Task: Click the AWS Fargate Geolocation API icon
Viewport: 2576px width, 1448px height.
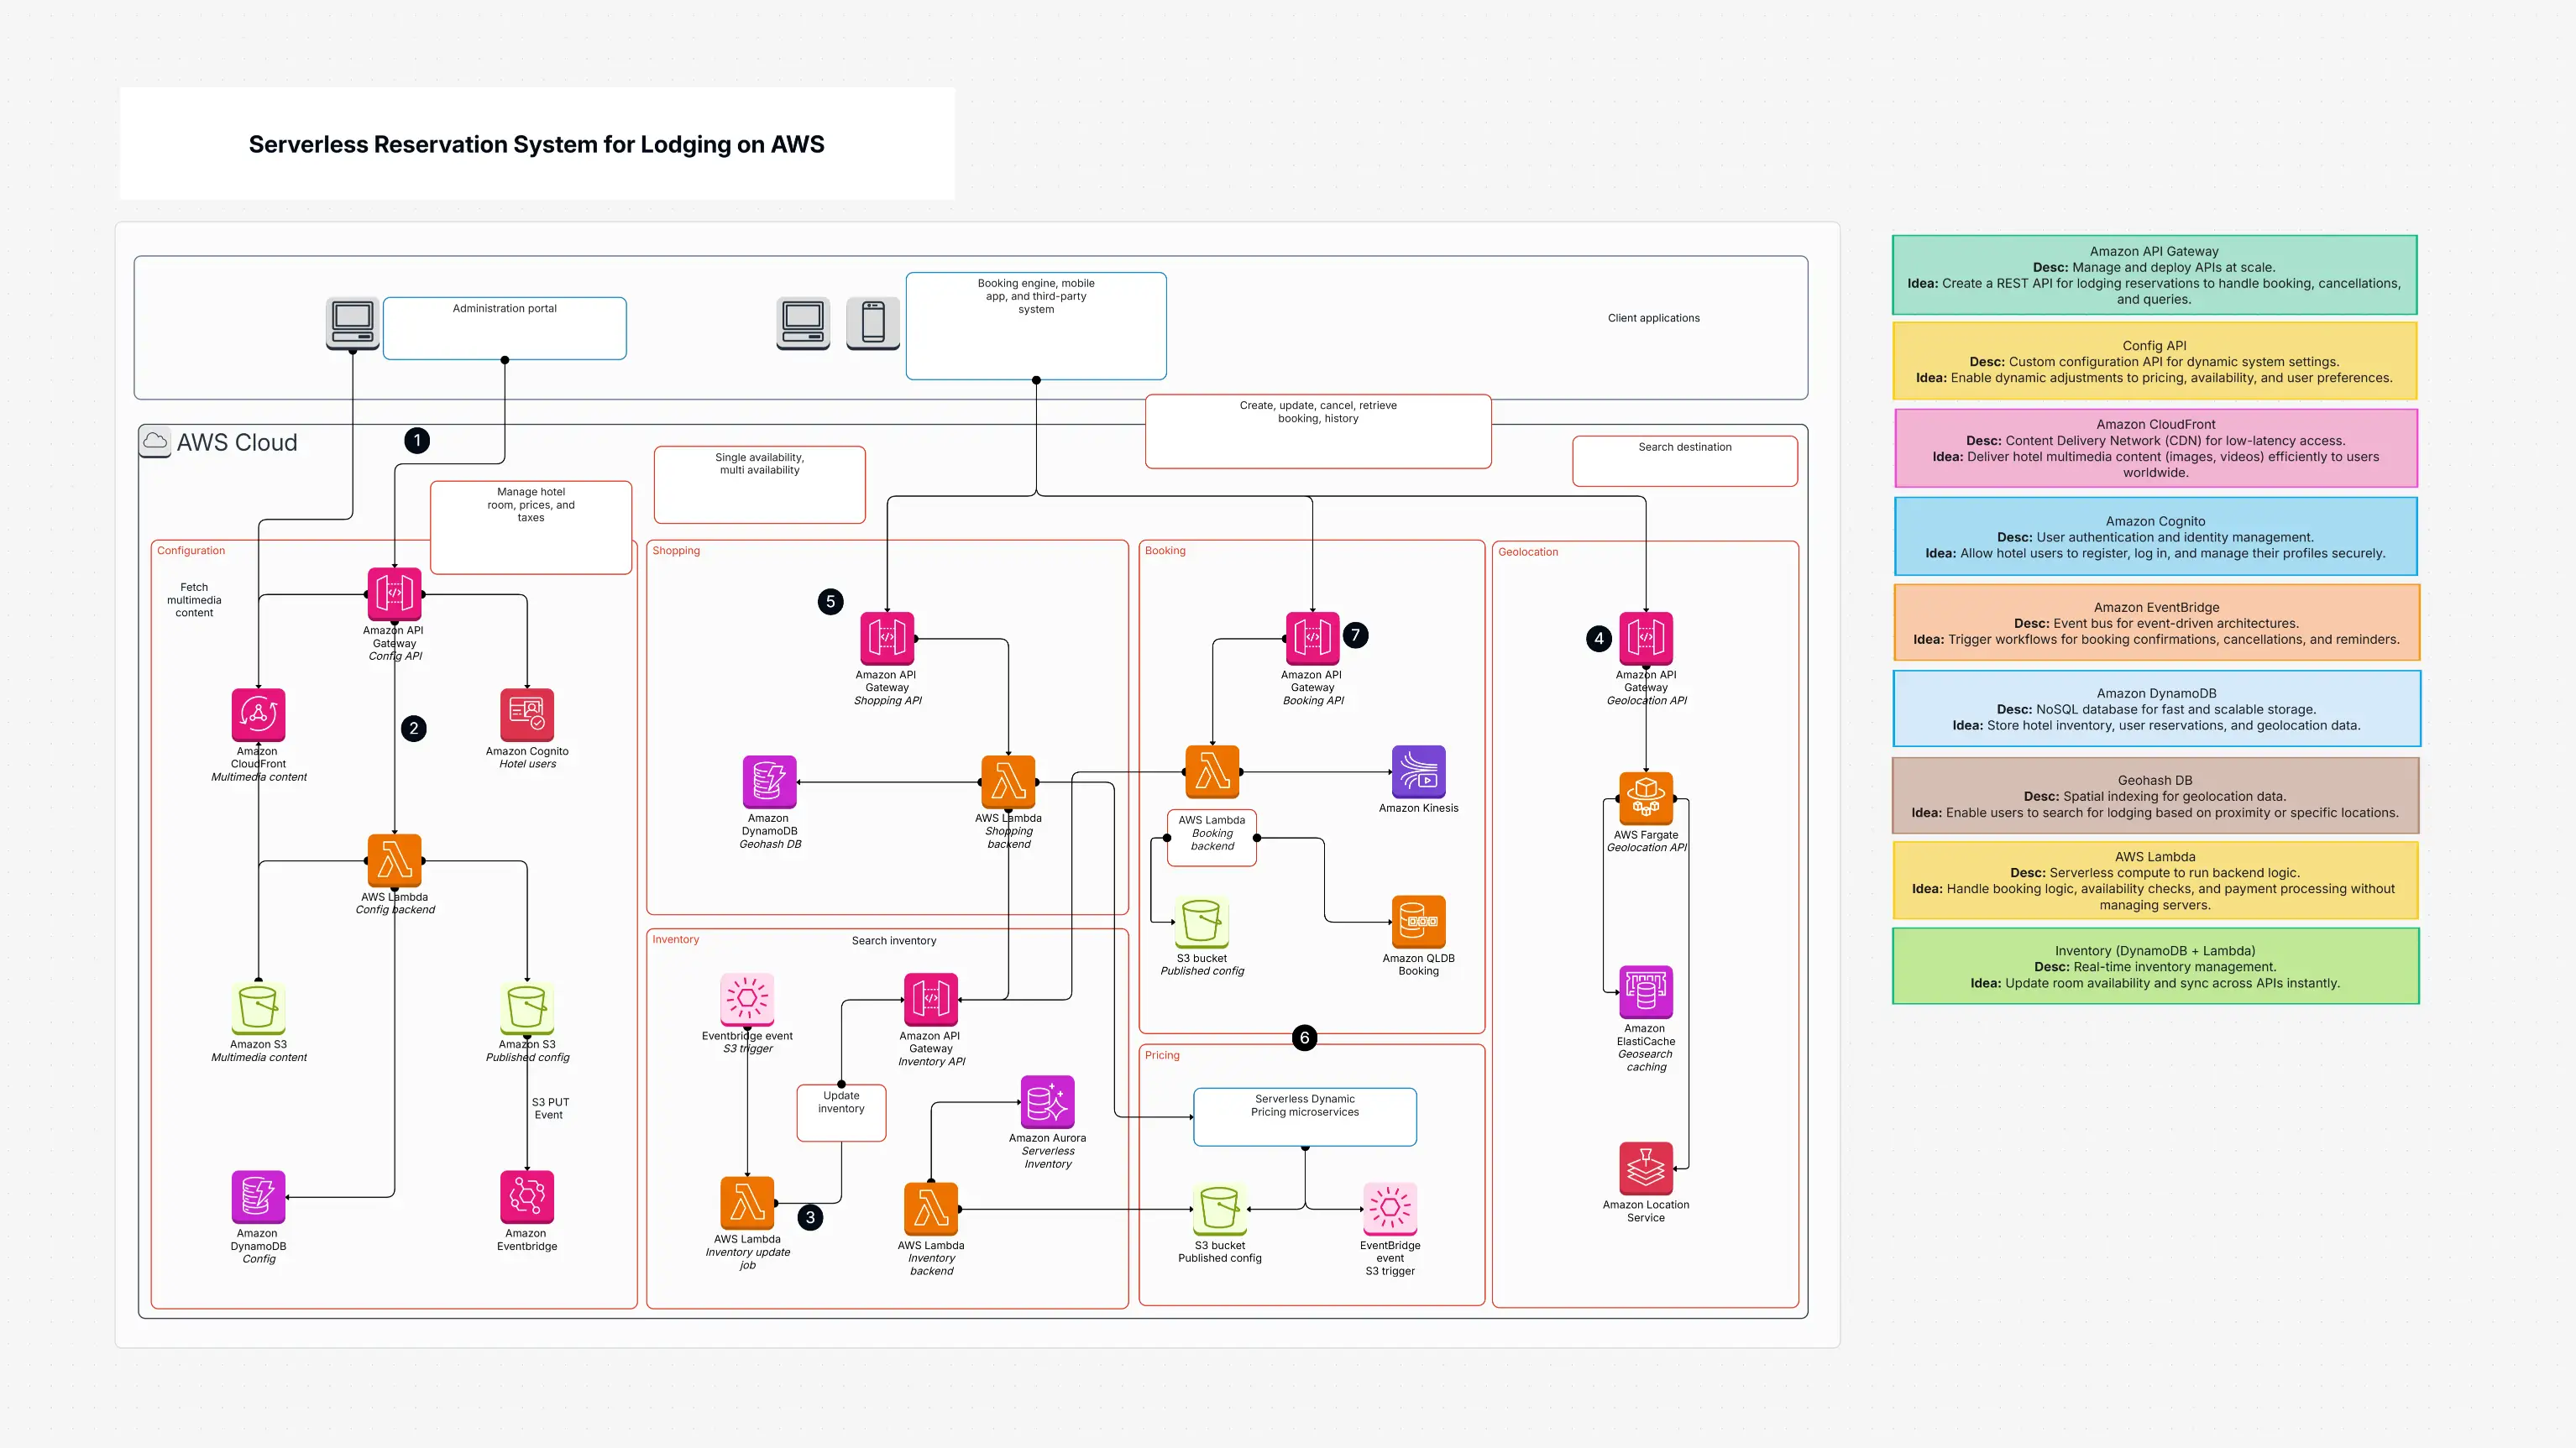Action: coord(1645,798)
